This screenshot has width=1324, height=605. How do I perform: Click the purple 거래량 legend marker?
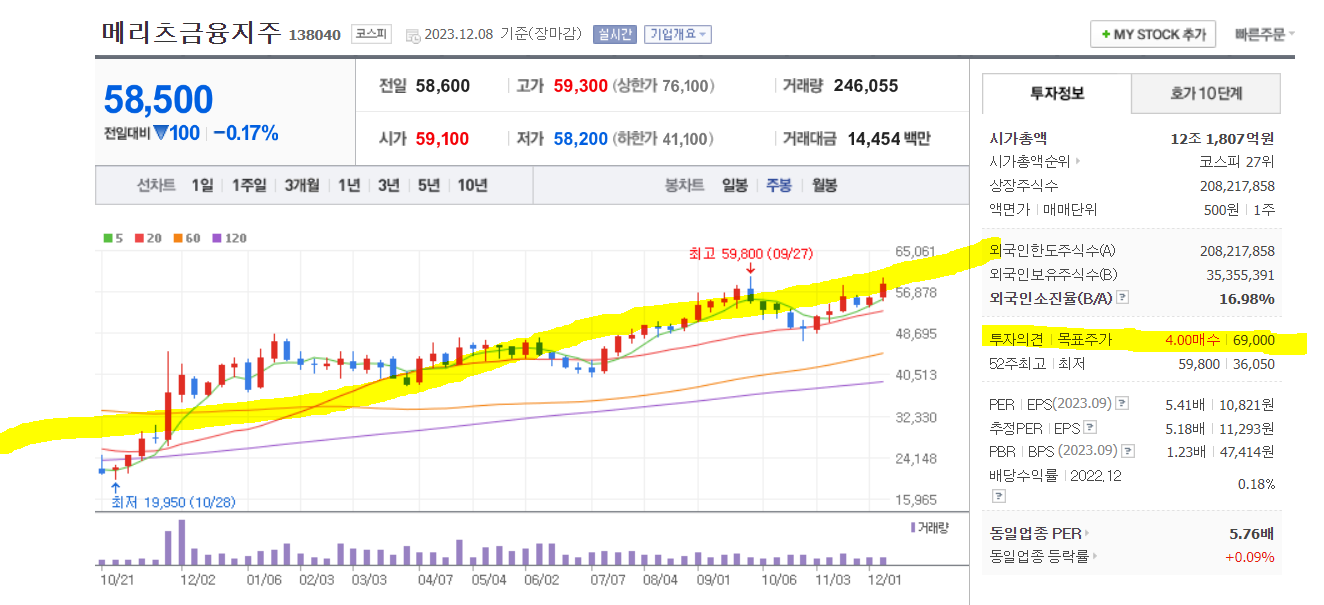click(x=913, y=527)
